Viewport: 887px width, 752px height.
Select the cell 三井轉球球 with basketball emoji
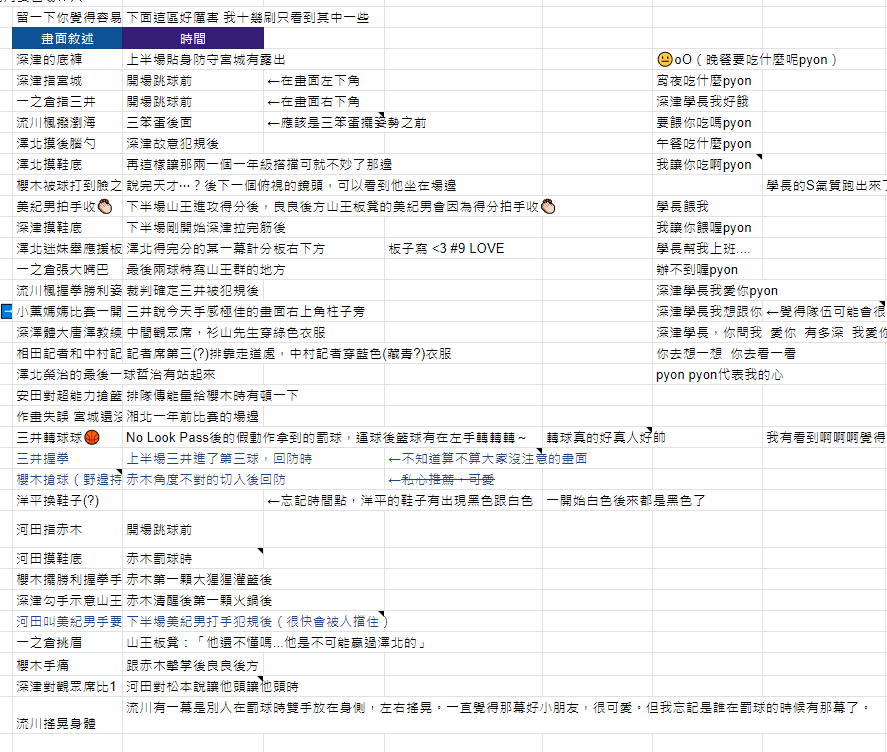pos(67,437)
